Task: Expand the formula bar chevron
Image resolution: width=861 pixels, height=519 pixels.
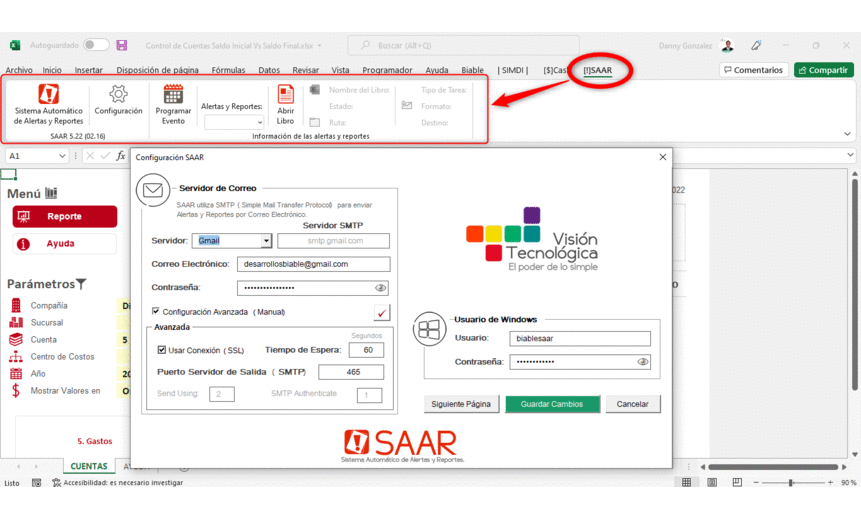Action: (x=850, y=155)
